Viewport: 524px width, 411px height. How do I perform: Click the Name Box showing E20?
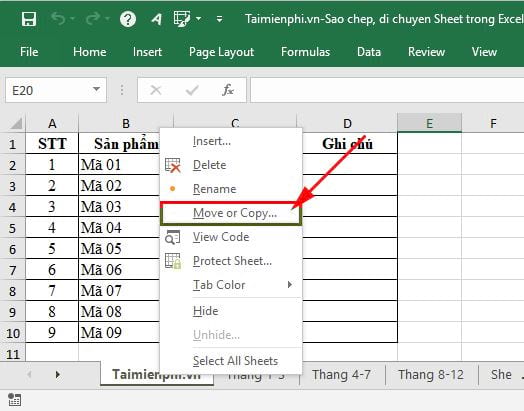(56, 90)
